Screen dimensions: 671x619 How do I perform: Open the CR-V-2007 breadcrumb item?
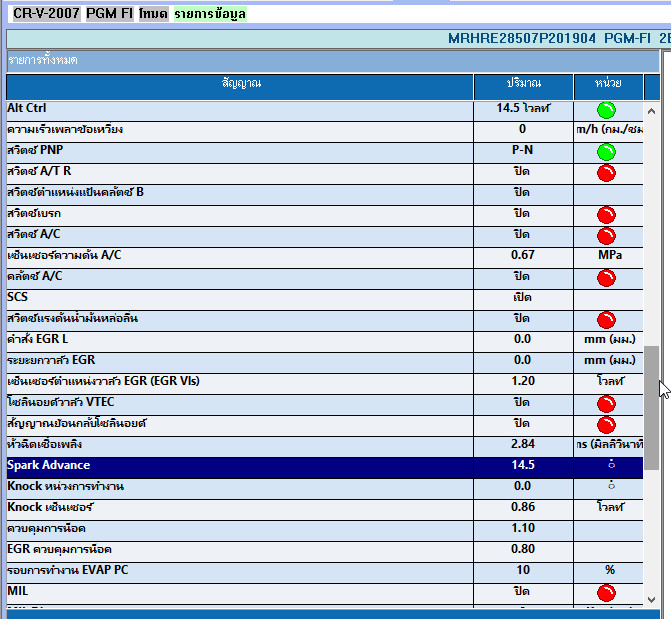[46, 13]
